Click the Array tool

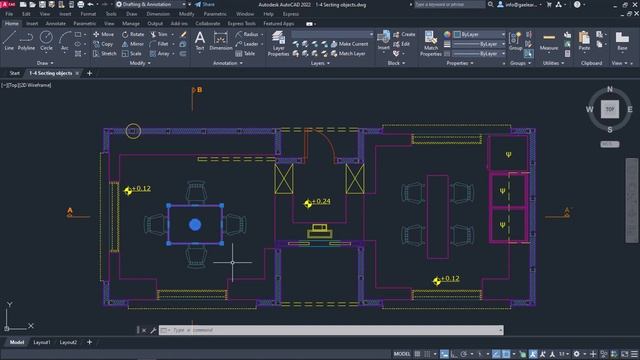[160, 53]
